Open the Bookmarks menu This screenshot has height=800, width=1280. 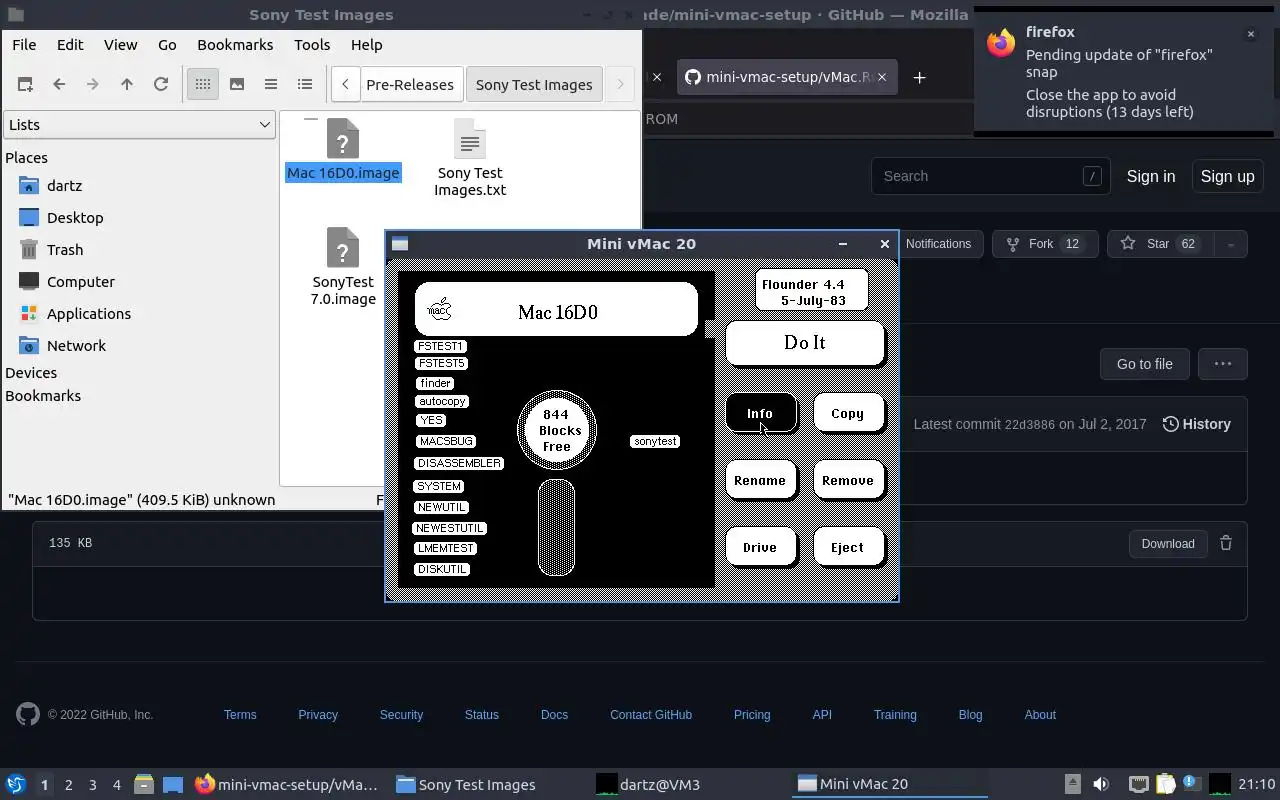tap(235, 45)
